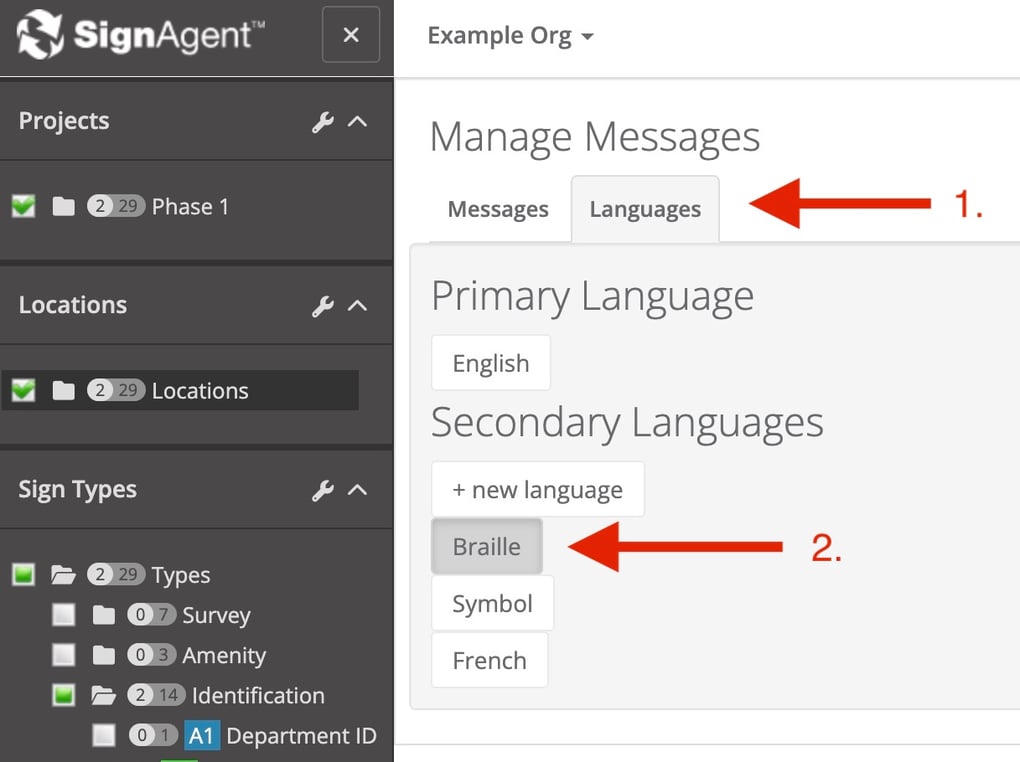Viewport: 1020px width, 762px height.
Task: Enable the Survey sign type checkbox
Action: [x=64, y=616]
